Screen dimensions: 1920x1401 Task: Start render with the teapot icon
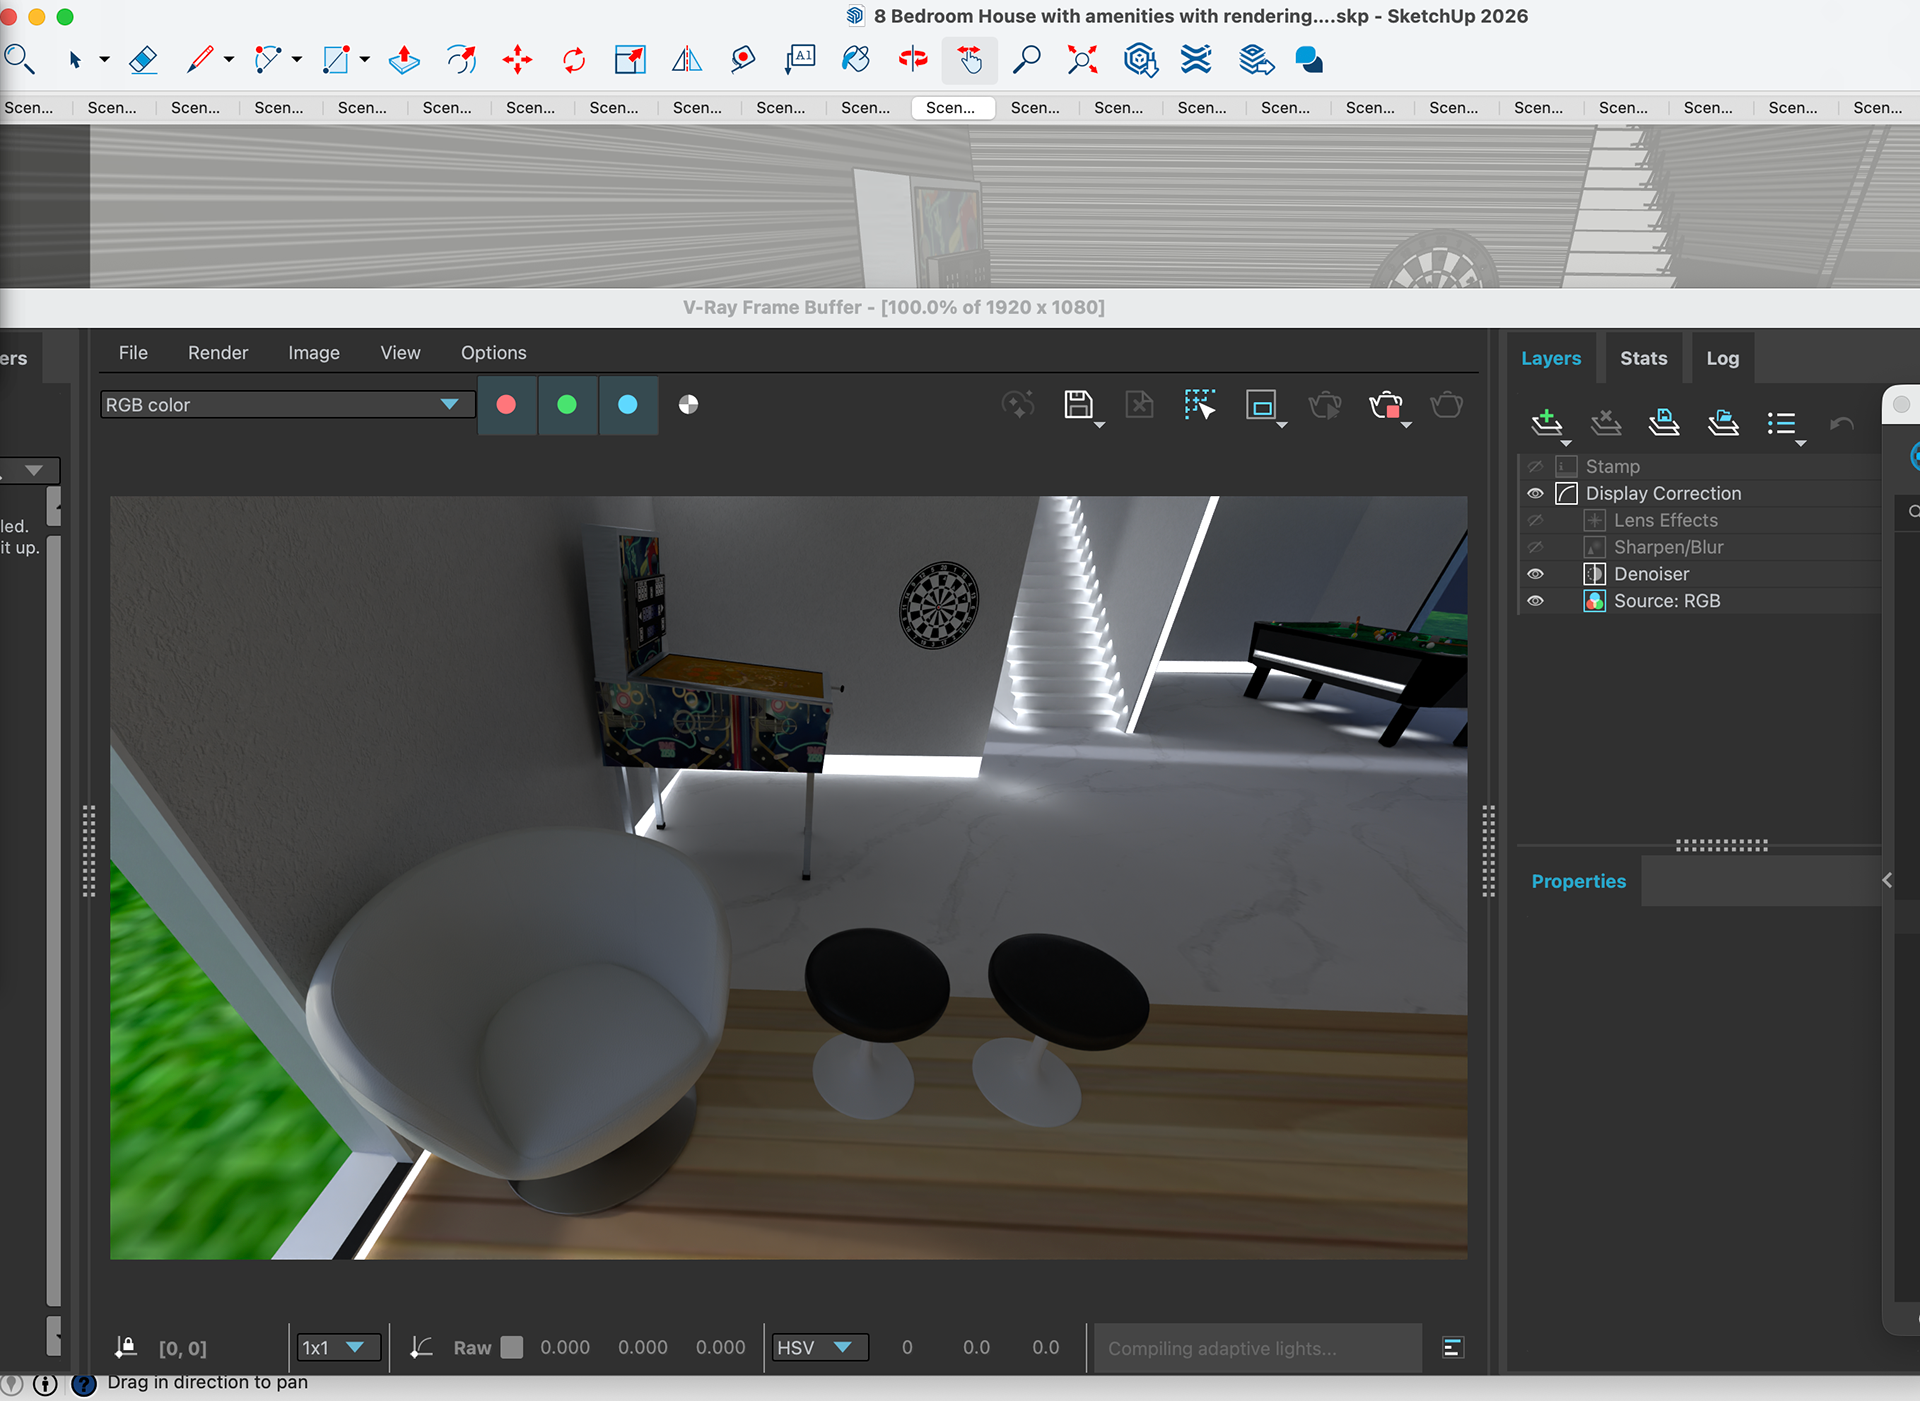(x=1446, y=404)
